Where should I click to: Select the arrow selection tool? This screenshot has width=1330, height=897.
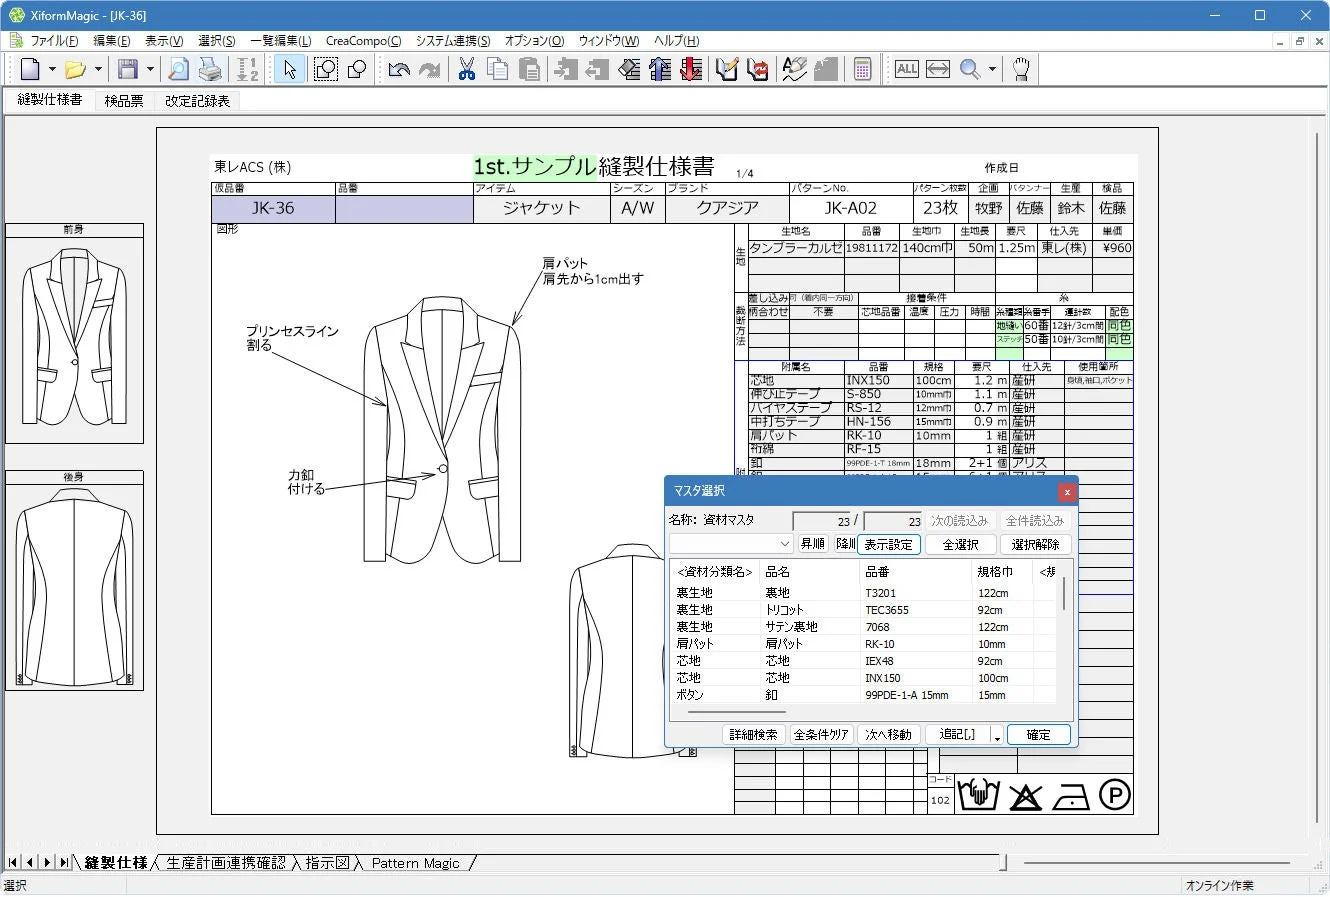click(x=289, y=69)
